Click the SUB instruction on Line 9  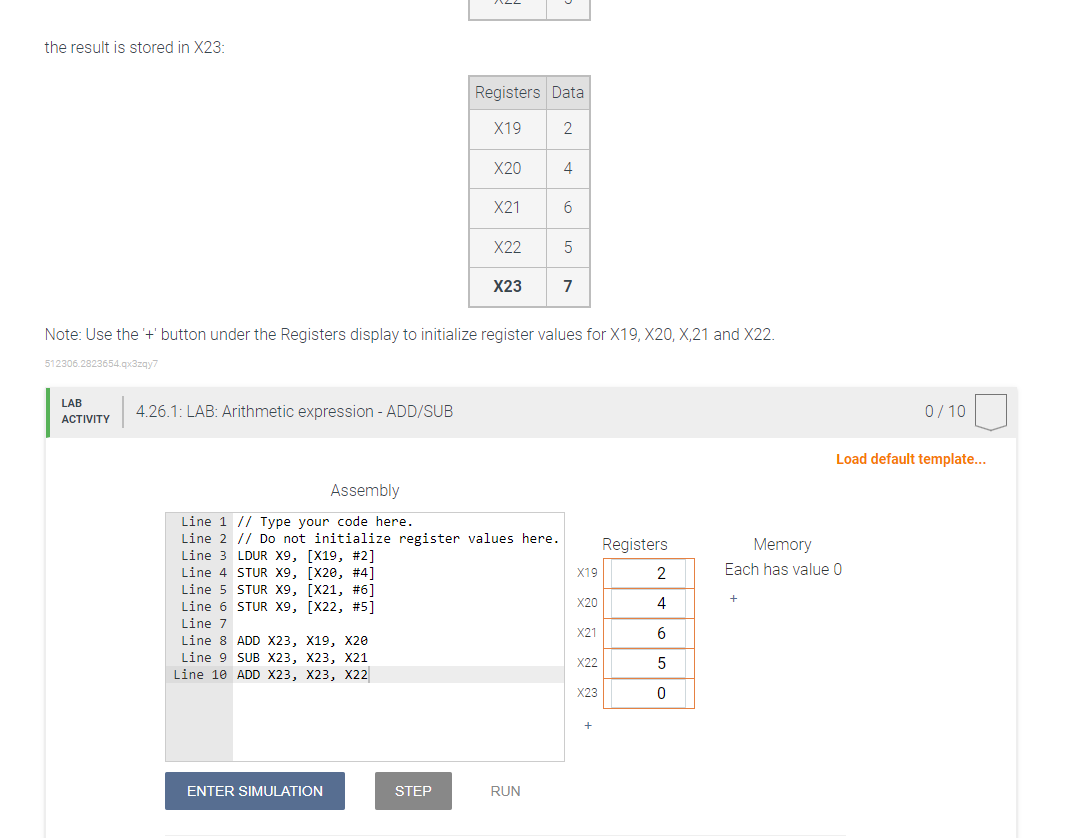tap(249, 657)
